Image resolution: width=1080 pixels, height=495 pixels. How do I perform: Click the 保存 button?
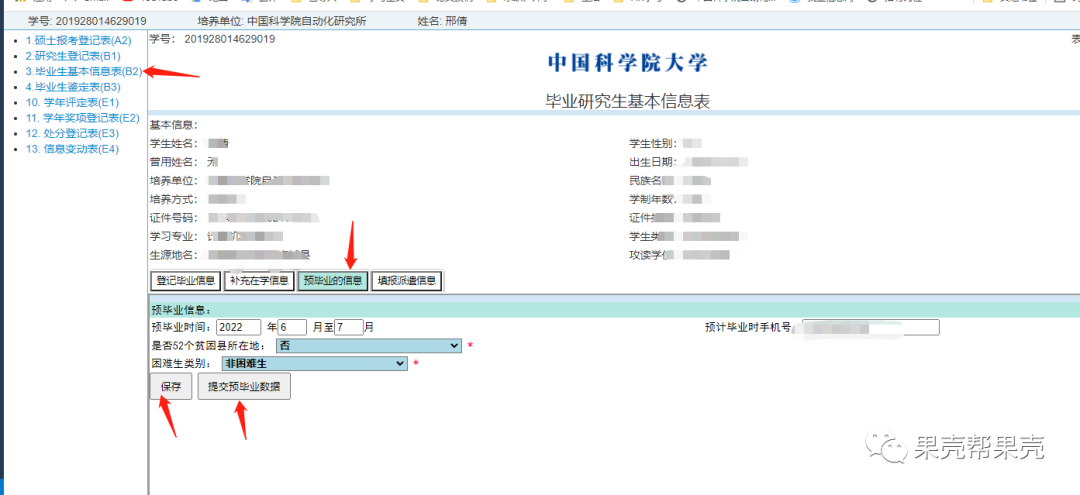coord(171,387)
